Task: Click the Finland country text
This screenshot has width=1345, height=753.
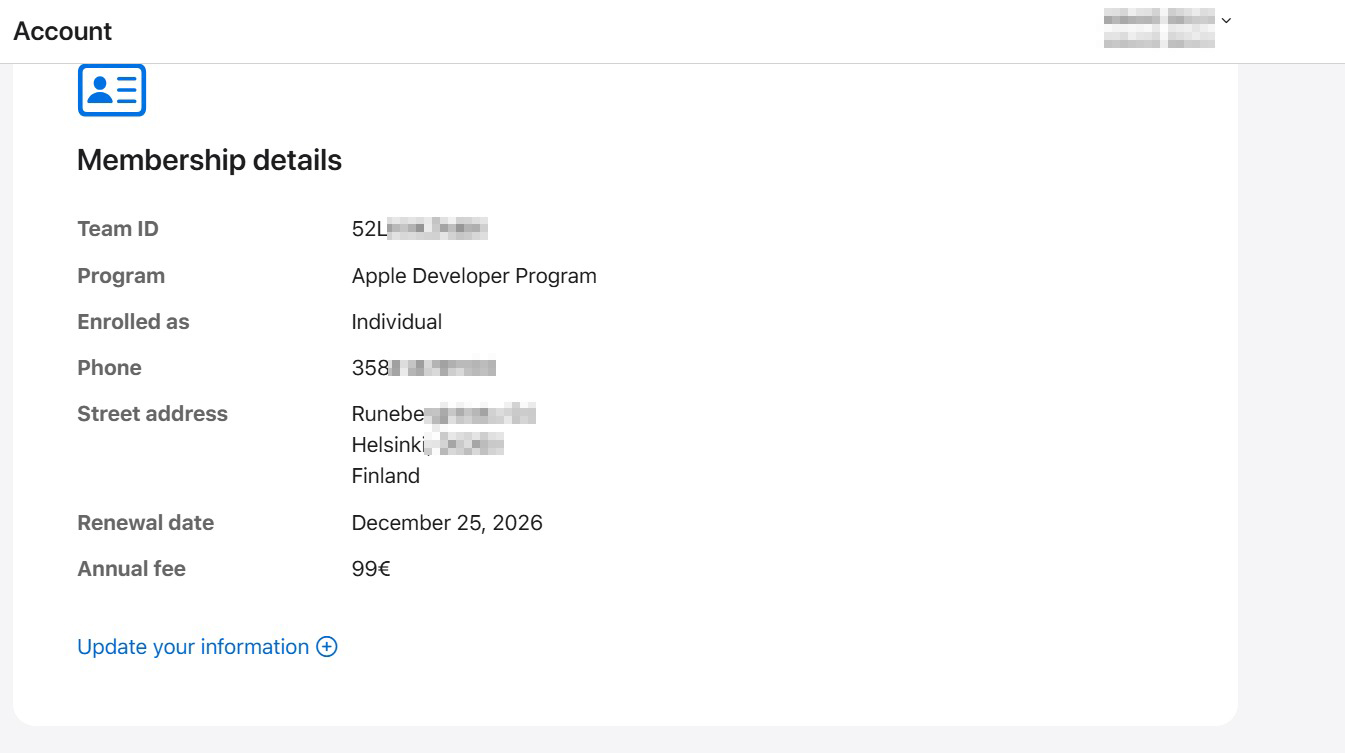Action: point(386,476)
